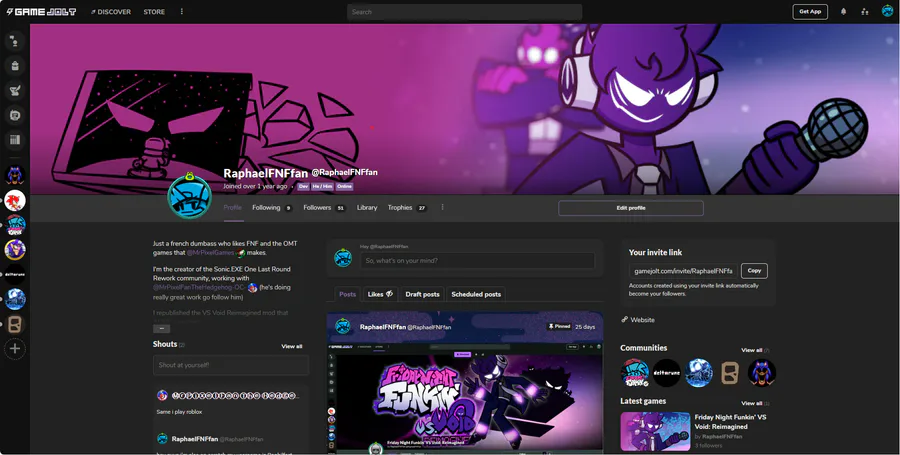The height and width of the screenshot is (455, 900).
Task: Click the "Shout at yourself!" input
Action: point(231,365)
